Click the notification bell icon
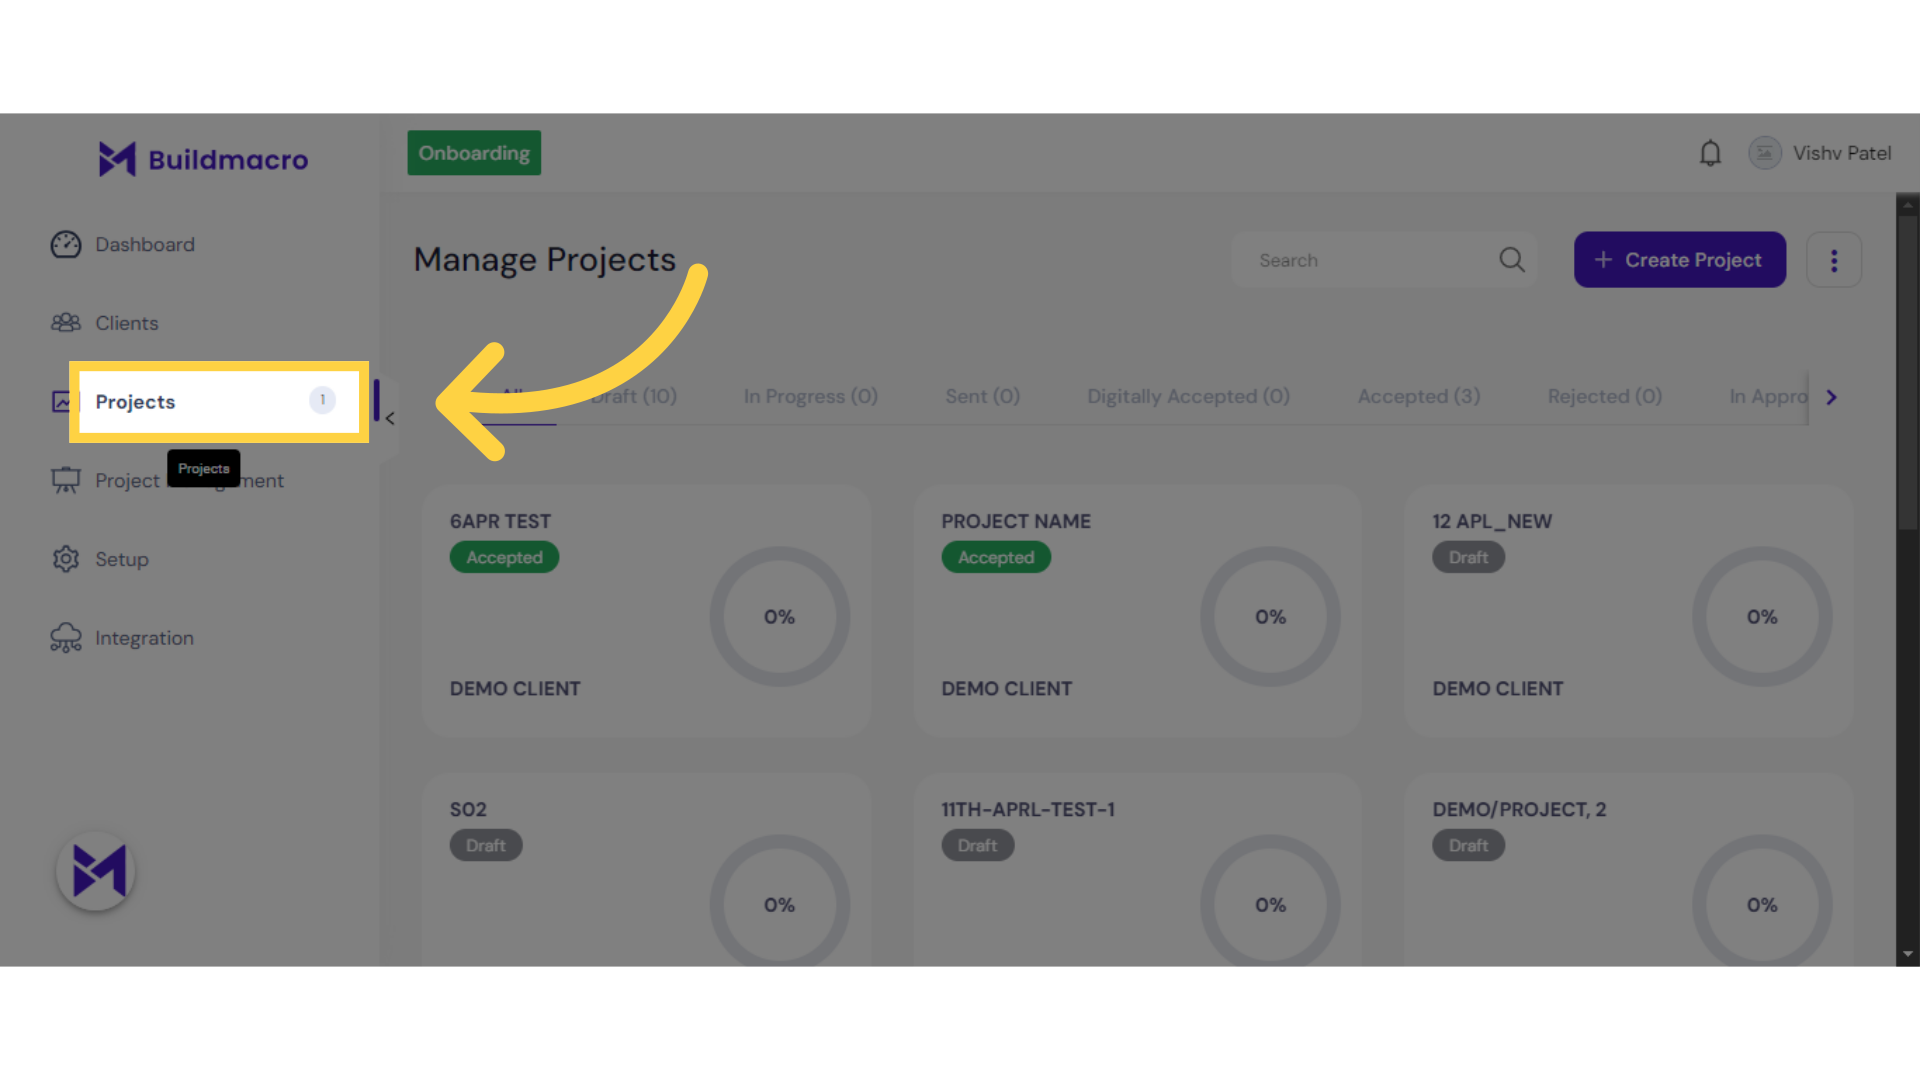 pyautogui.click(x=1710, y=152)
